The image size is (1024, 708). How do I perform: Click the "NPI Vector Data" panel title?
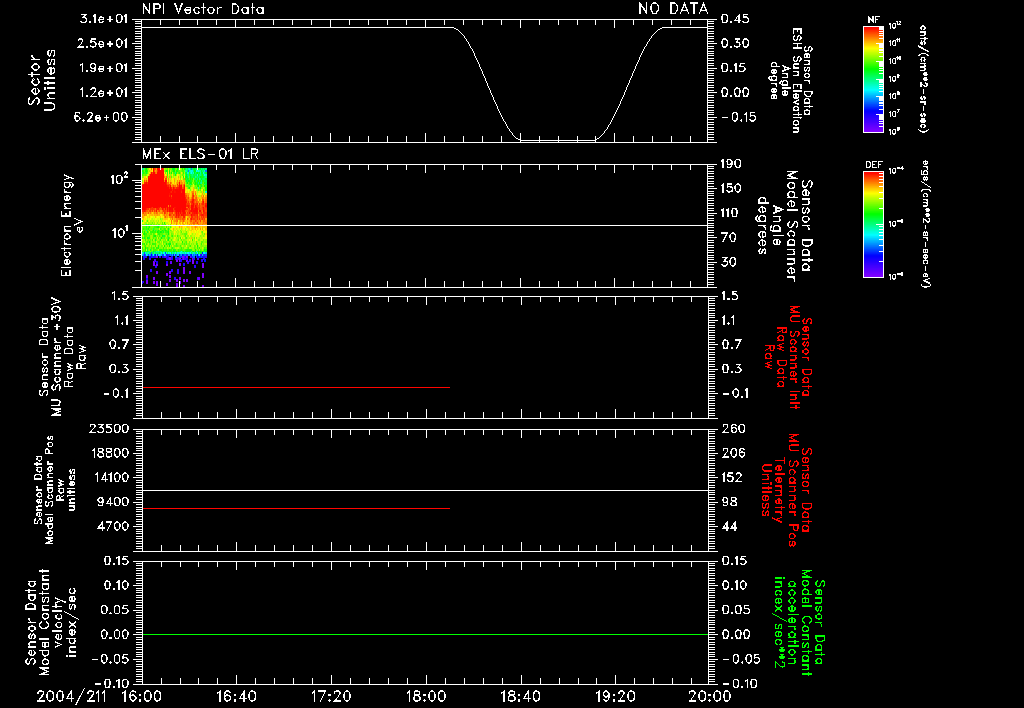coord(203,9)
